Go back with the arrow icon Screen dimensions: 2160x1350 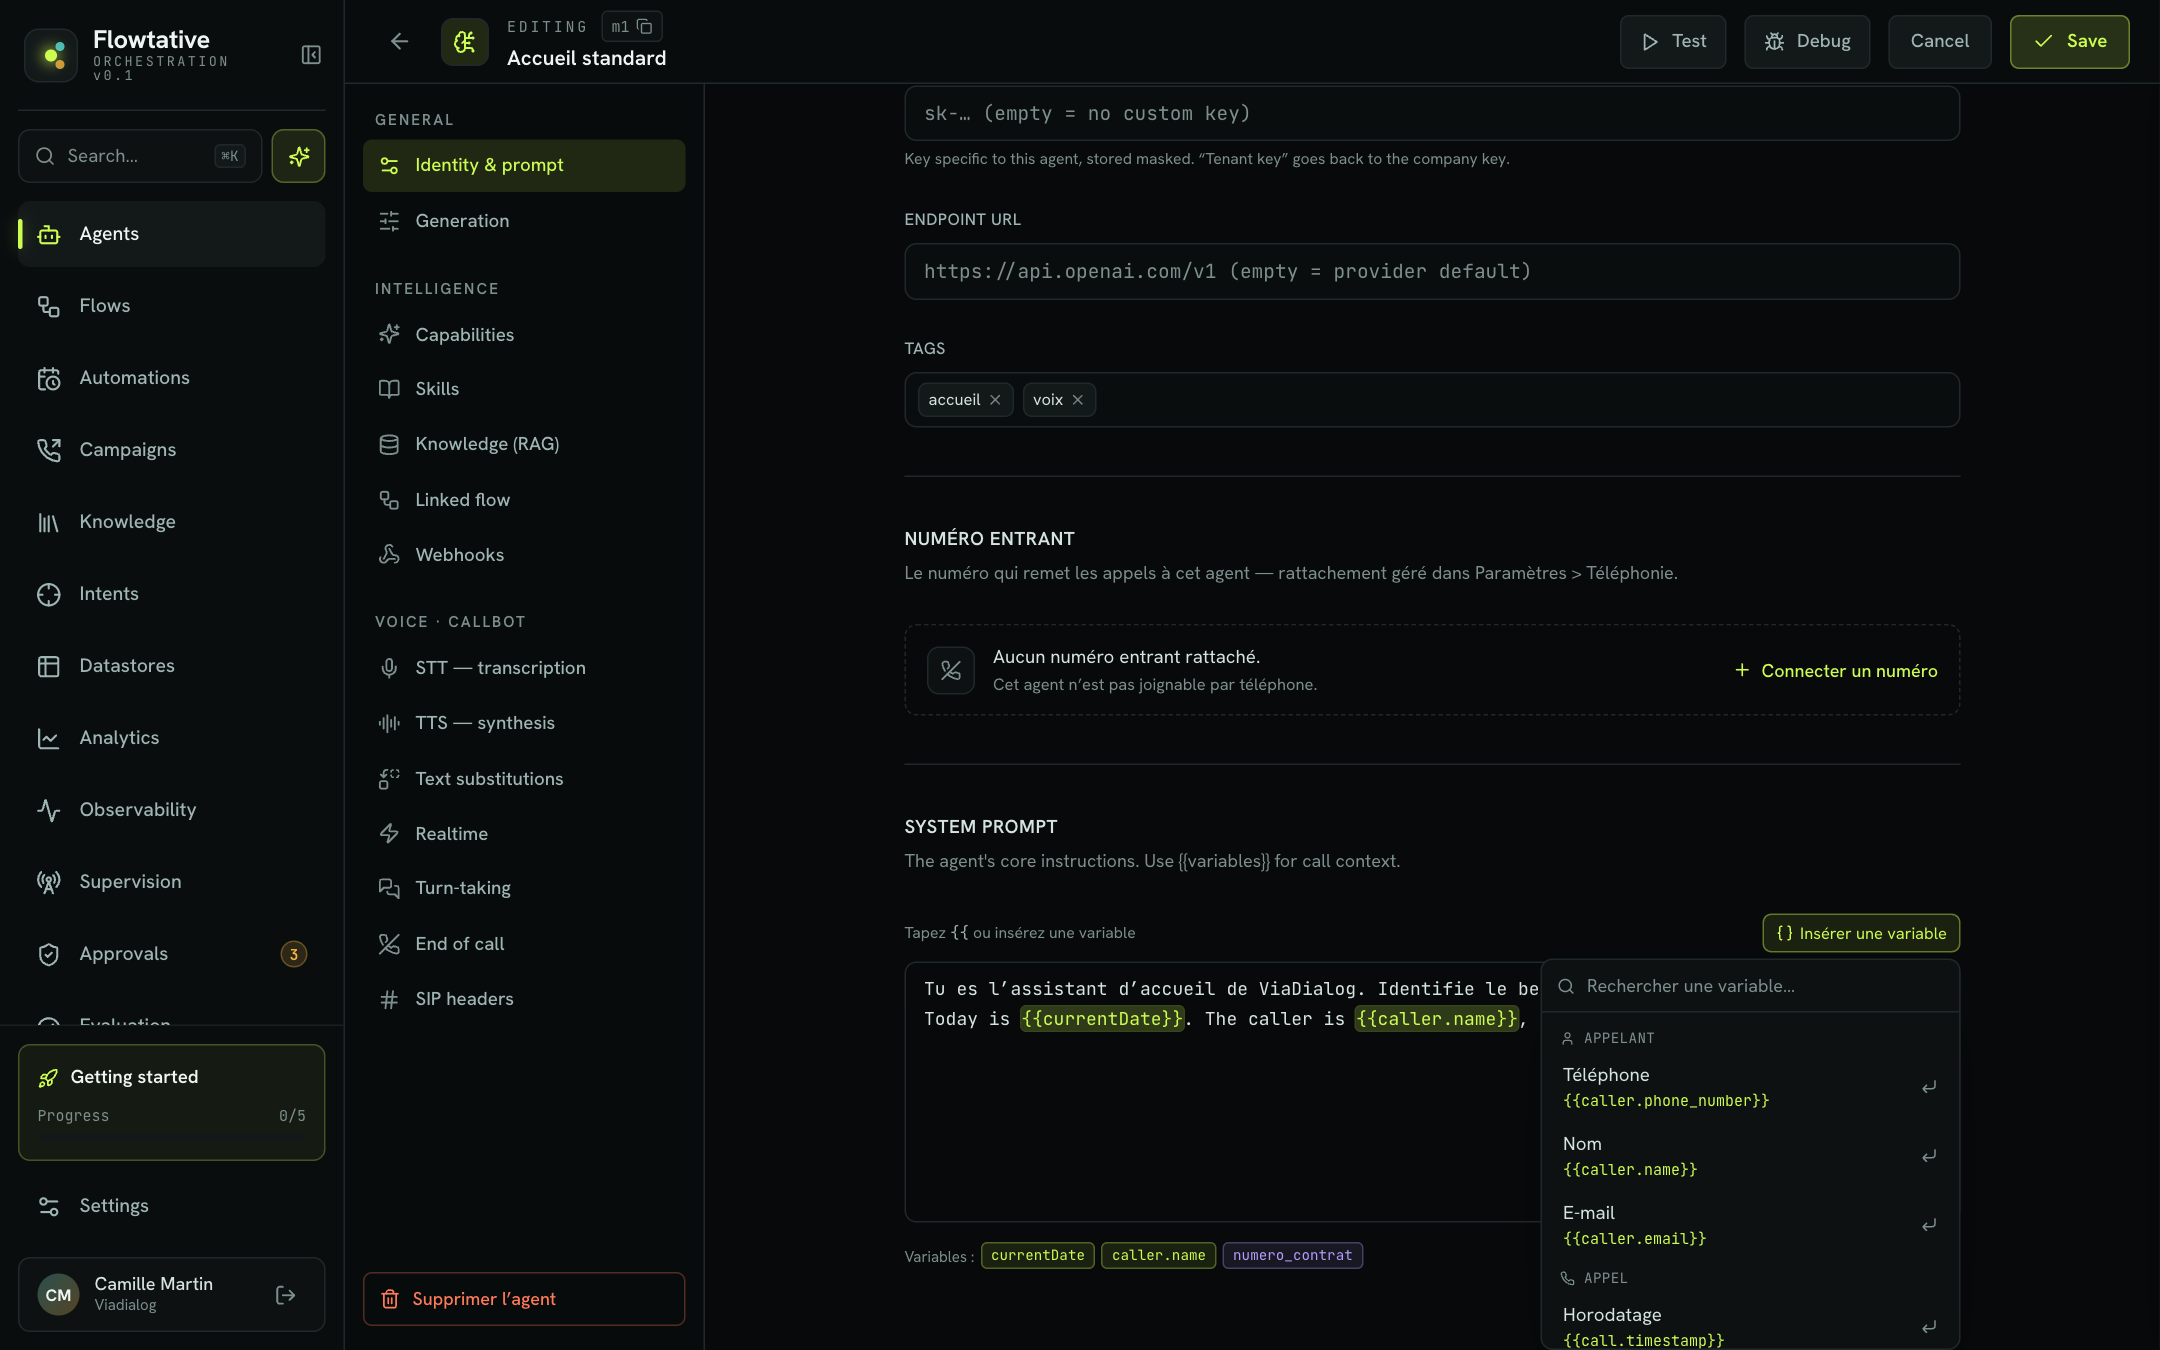399,41
